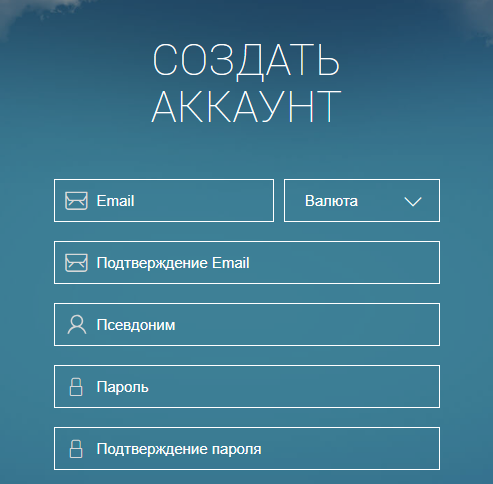493x484 pixels.
Task: Click the 'Псевдоним' placeholder text
Action: 136,325
